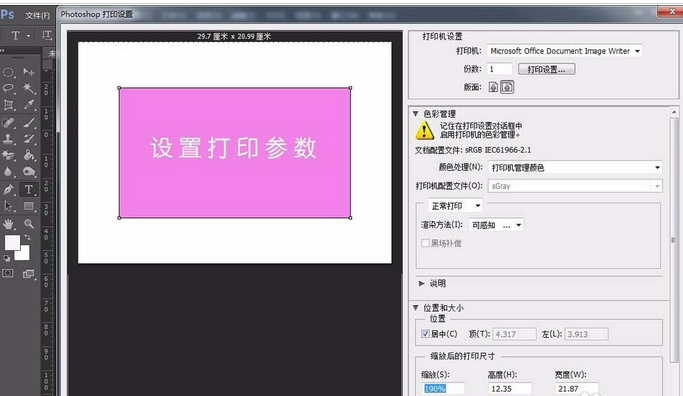Choose portrait page orientation icon

(493, 87)
